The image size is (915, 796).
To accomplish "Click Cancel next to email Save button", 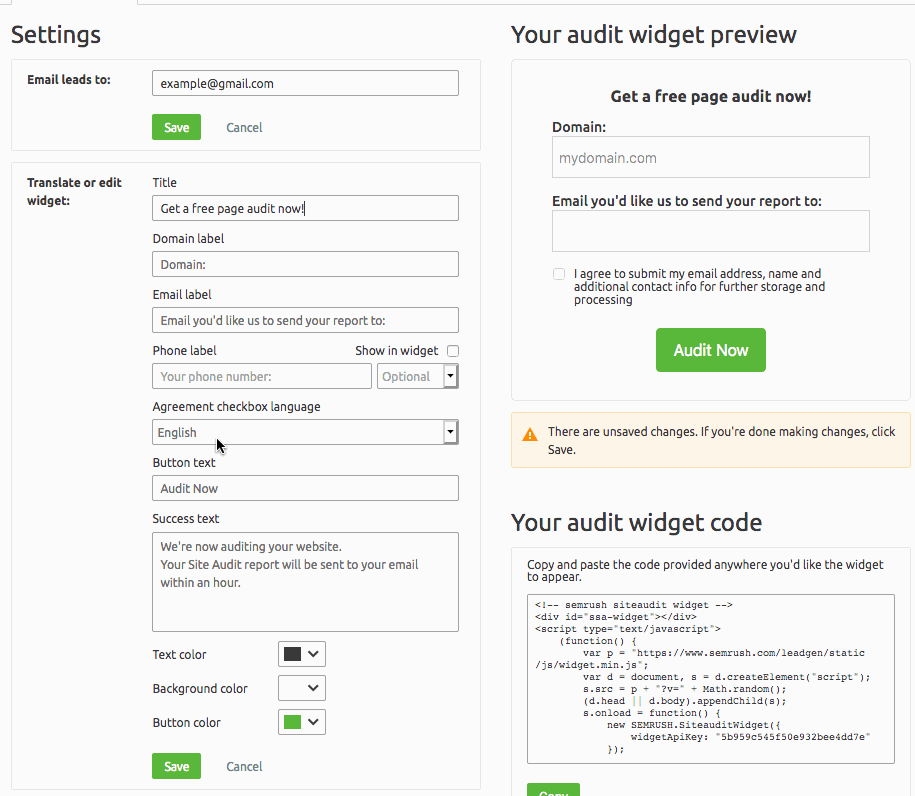I will [244, 127].
